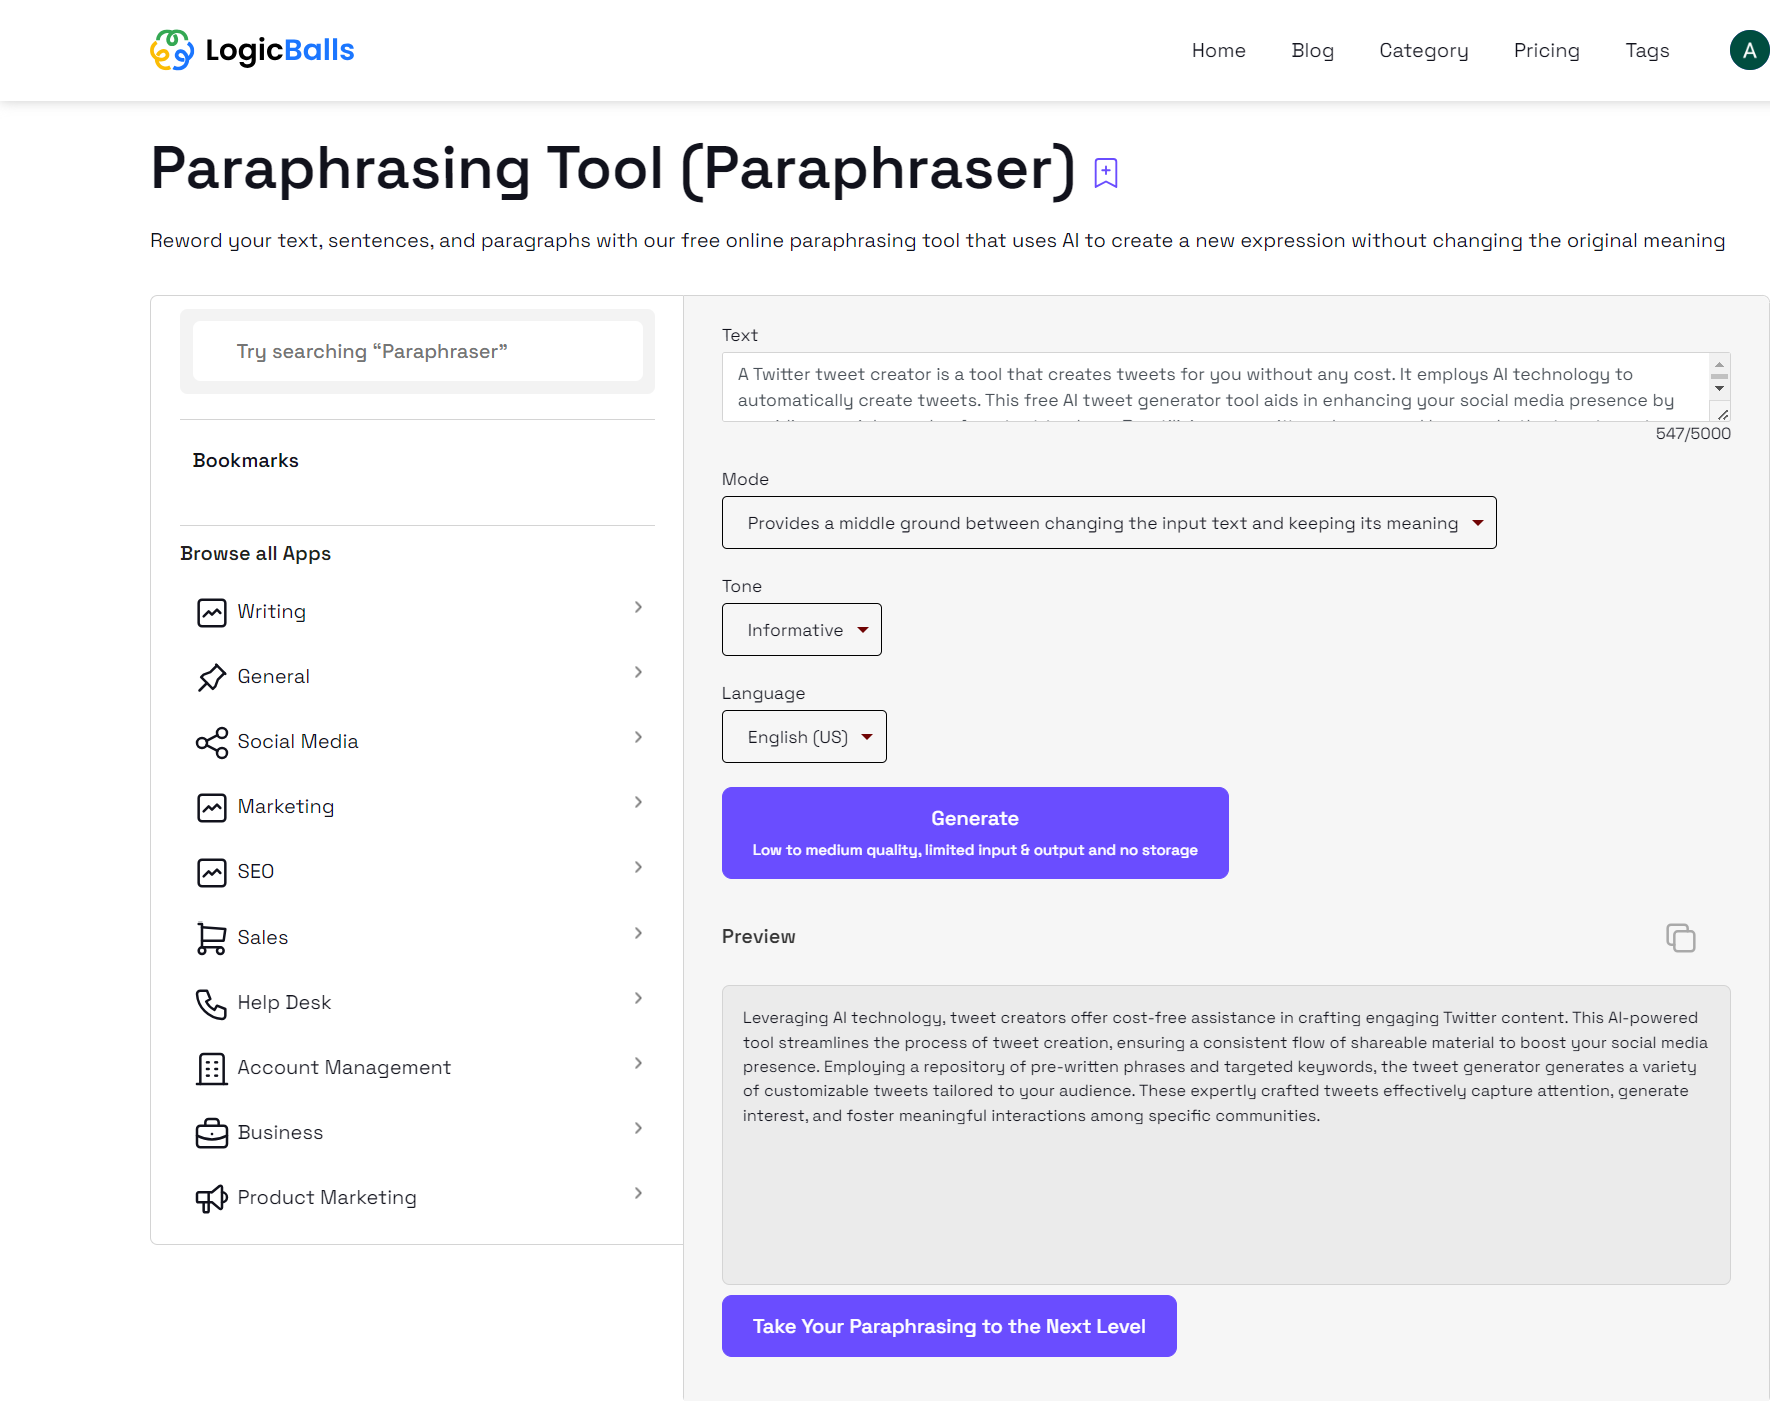Open the Tone dropdown set to Informative
1770x1401 pixels.
(x=802, y=630)
